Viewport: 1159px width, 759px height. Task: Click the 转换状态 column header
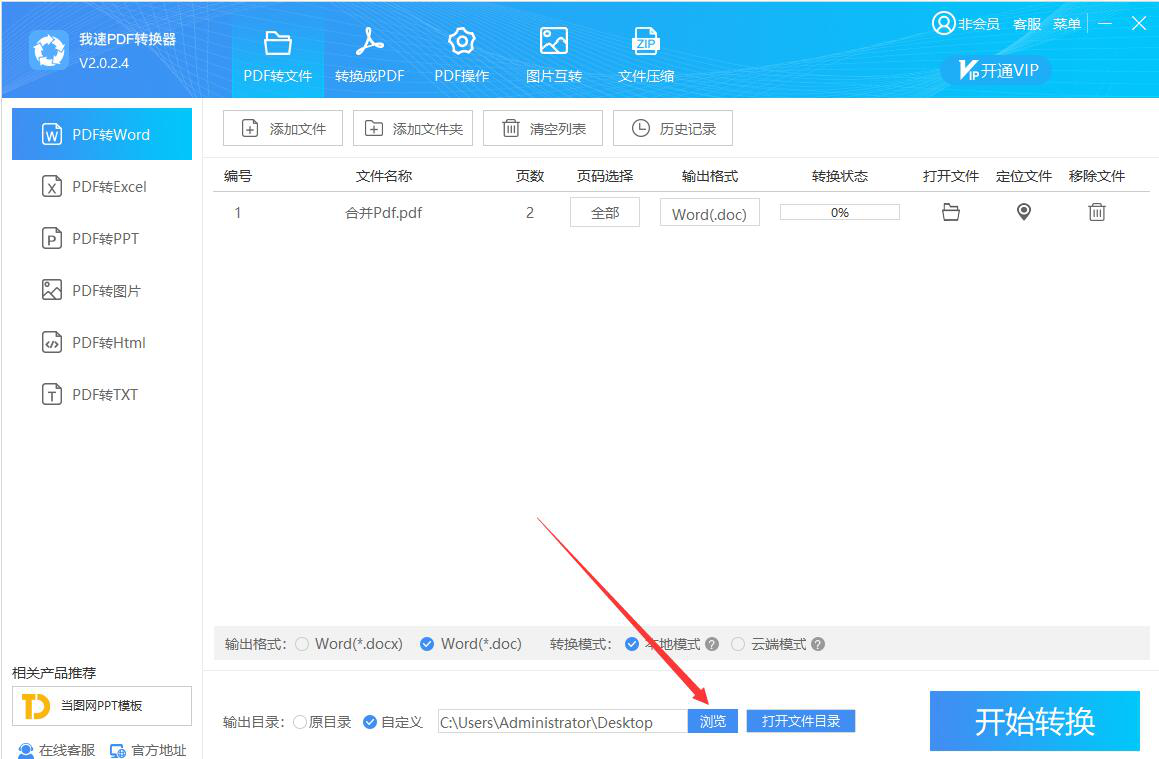point(840,176)
